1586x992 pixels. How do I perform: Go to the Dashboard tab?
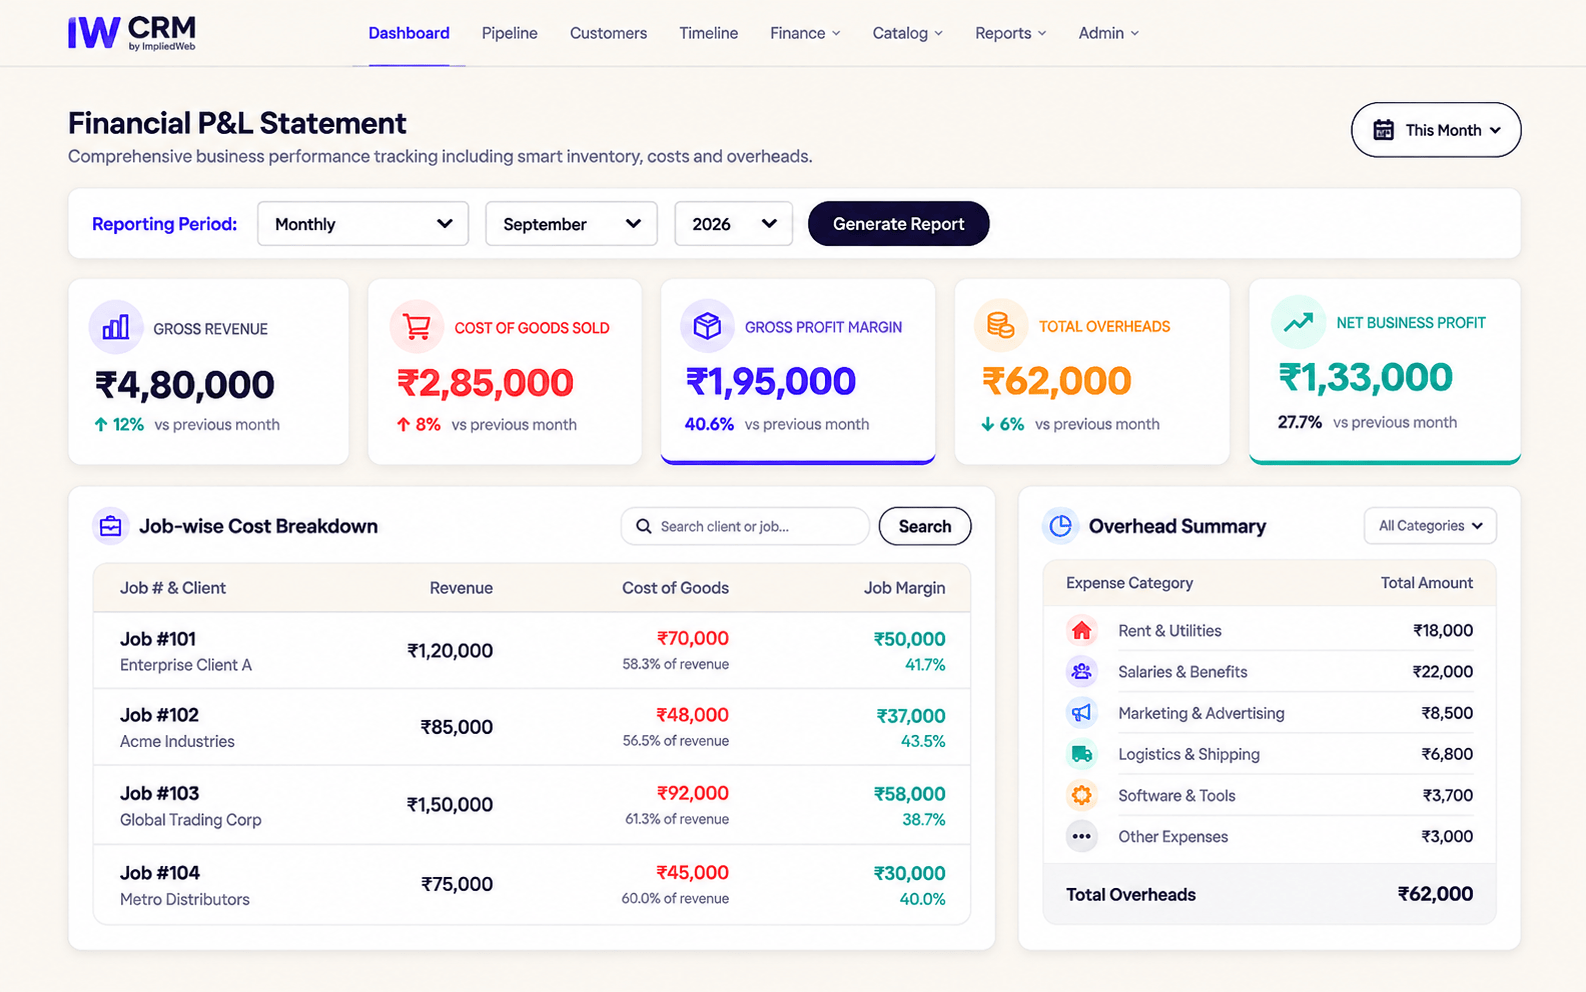click(409, 33)
